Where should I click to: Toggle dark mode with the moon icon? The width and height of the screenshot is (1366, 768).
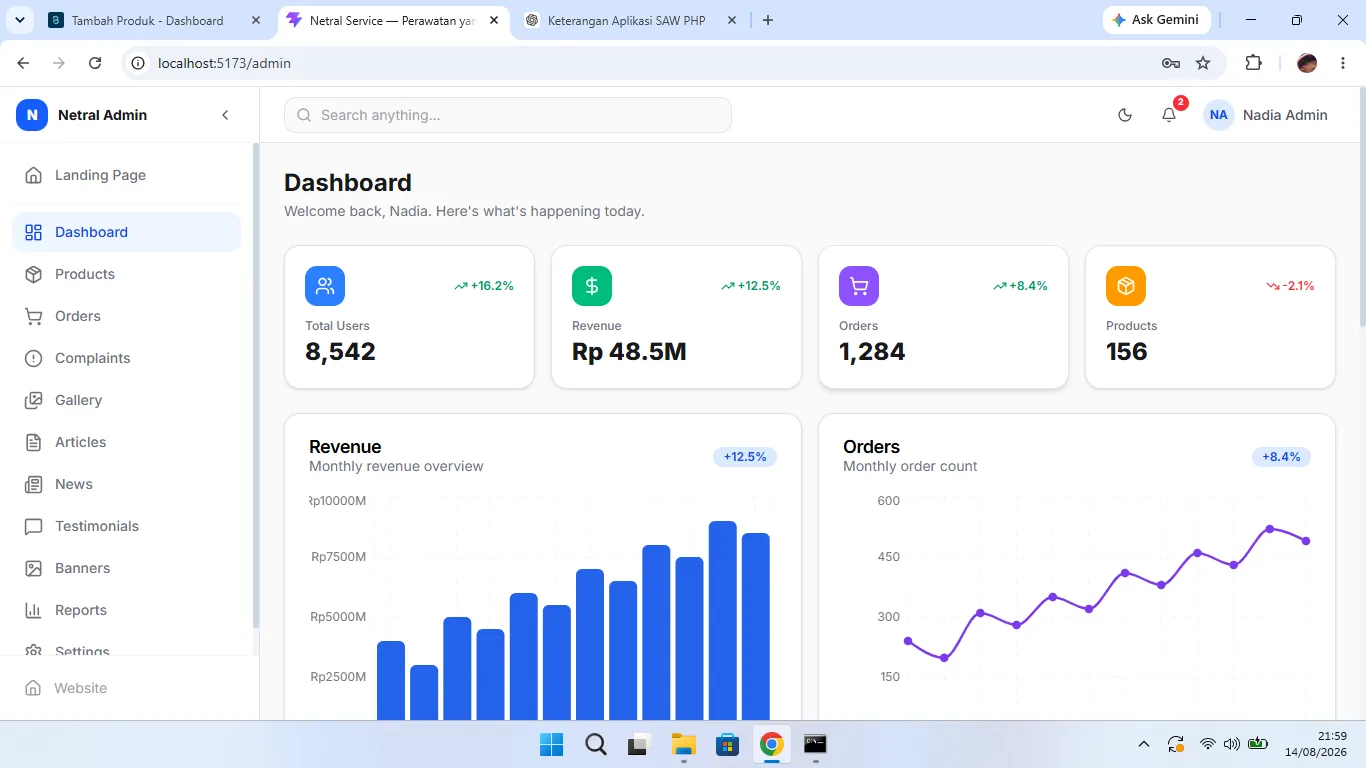(1125, 115)
